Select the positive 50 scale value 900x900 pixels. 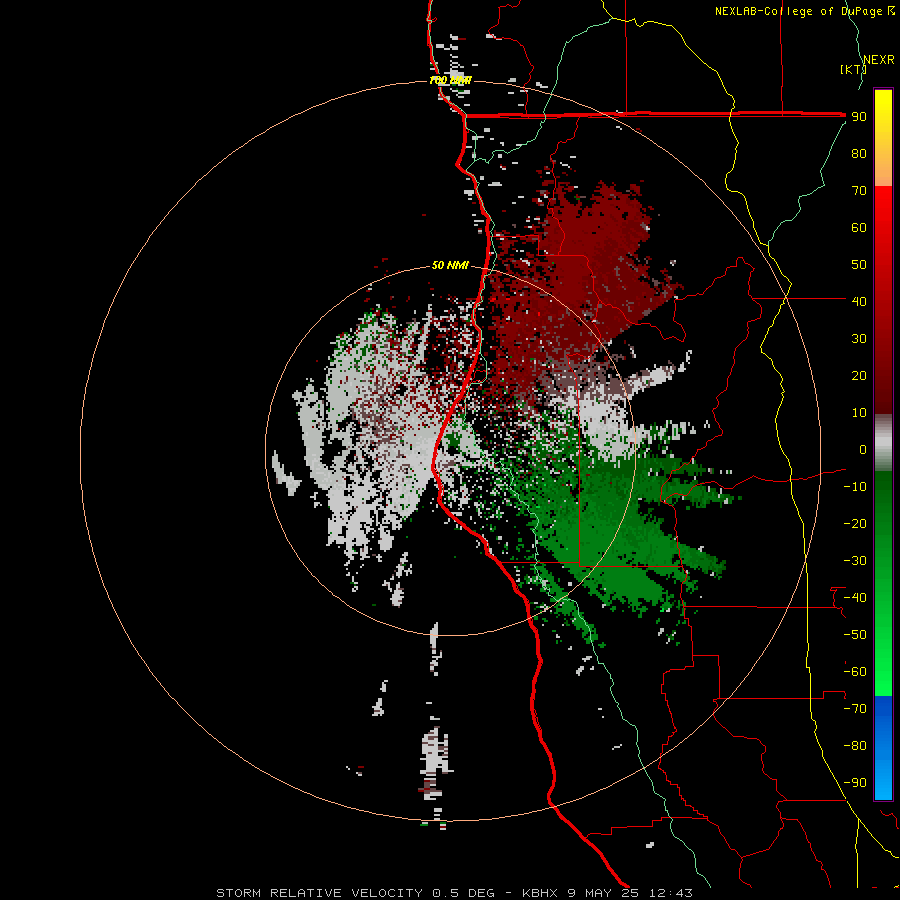859,265
